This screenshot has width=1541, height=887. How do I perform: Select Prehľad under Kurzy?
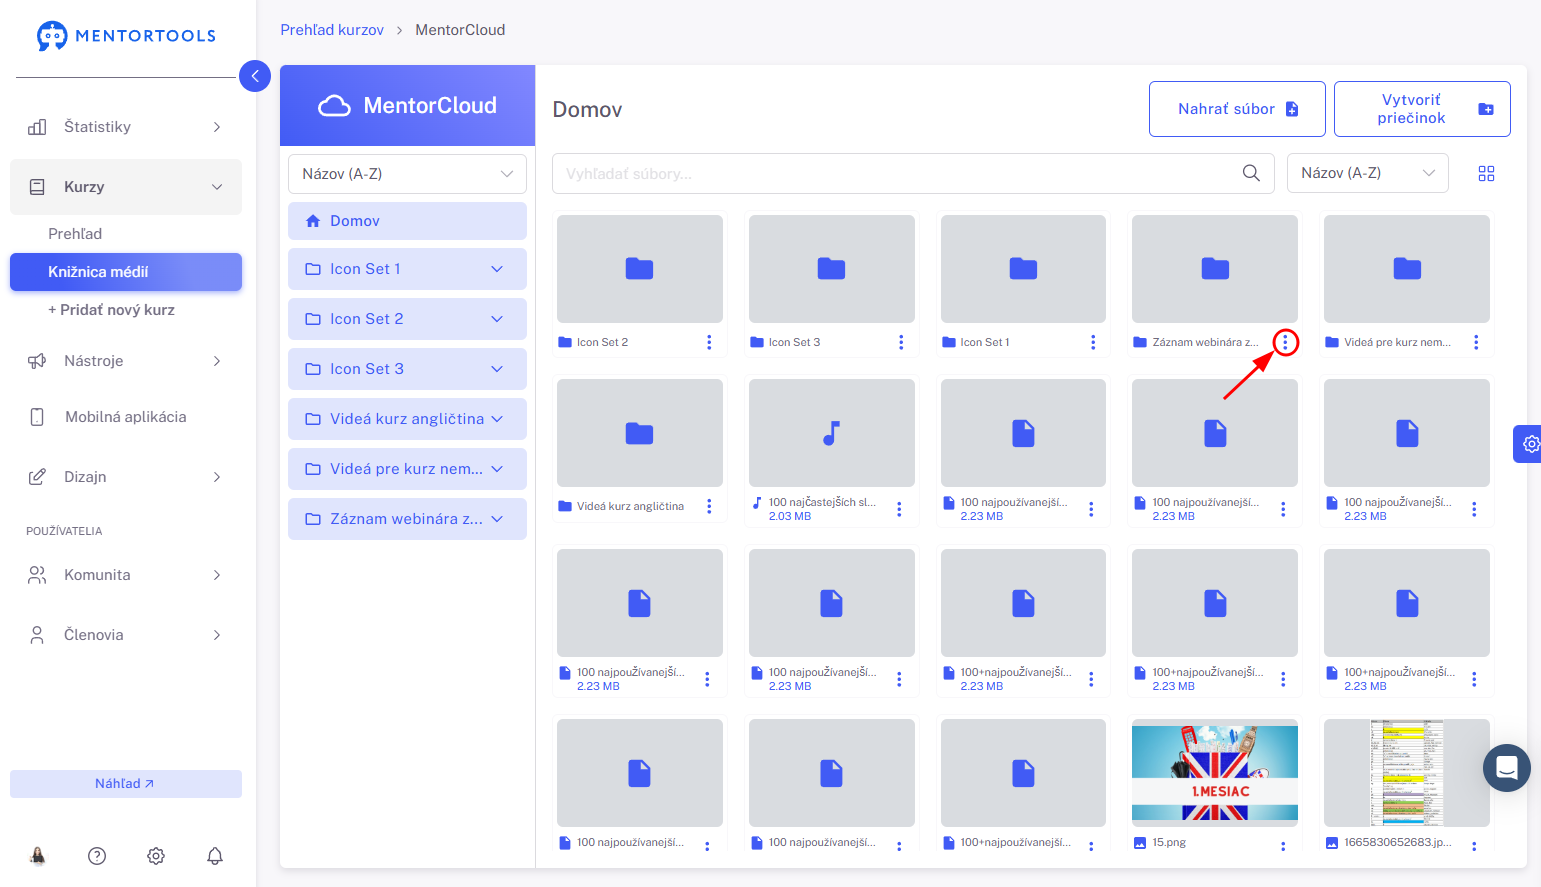(75, 234)
